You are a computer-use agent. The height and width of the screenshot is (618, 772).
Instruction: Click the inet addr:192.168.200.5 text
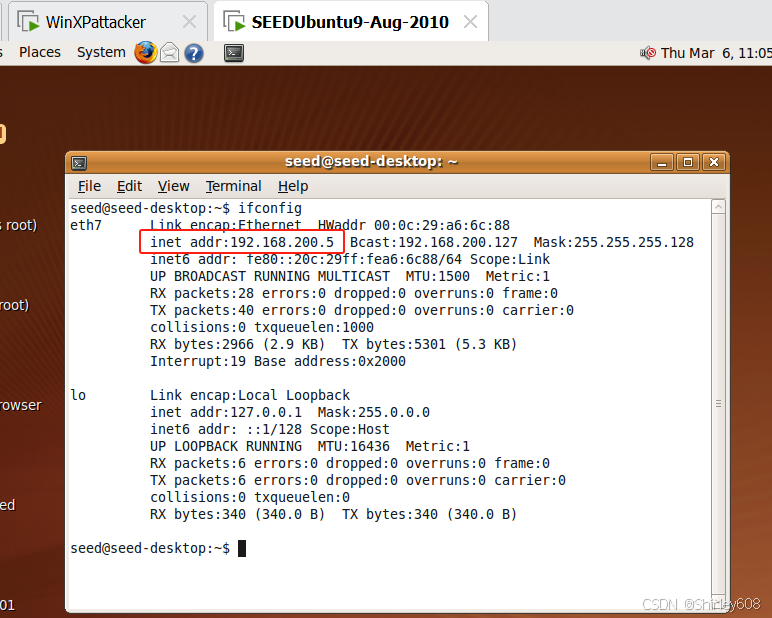pos(242,242)
